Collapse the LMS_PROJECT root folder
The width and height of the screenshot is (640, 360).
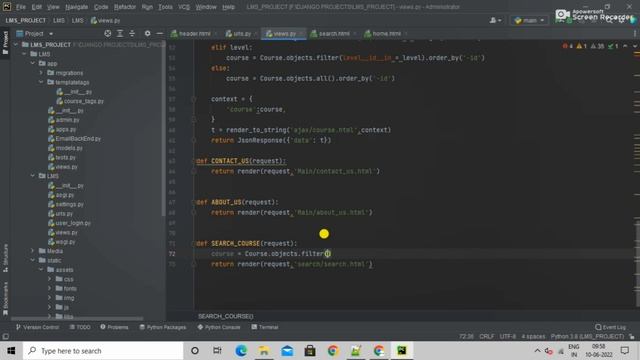pos(16,44)
